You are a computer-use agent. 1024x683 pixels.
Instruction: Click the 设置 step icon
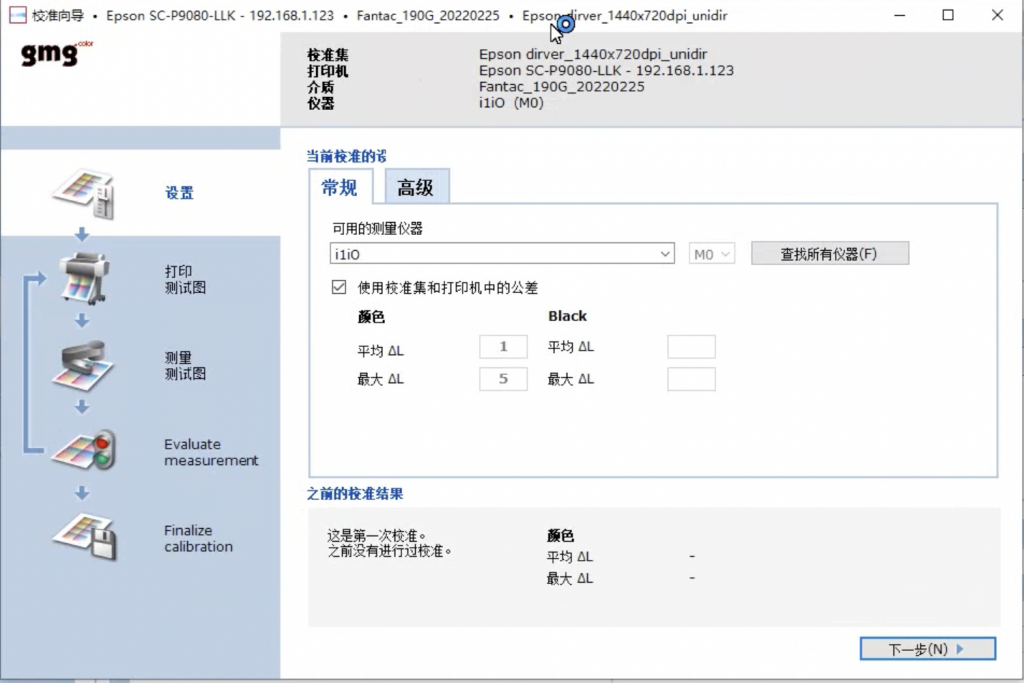84,194
